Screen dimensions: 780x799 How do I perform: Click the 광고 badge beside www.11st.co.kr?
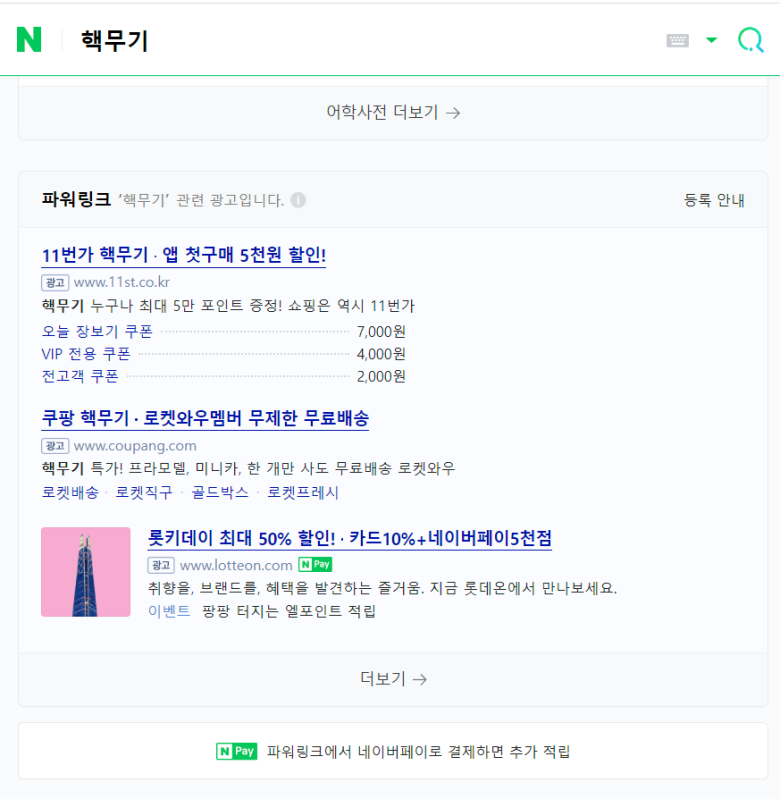coord(55,282)
